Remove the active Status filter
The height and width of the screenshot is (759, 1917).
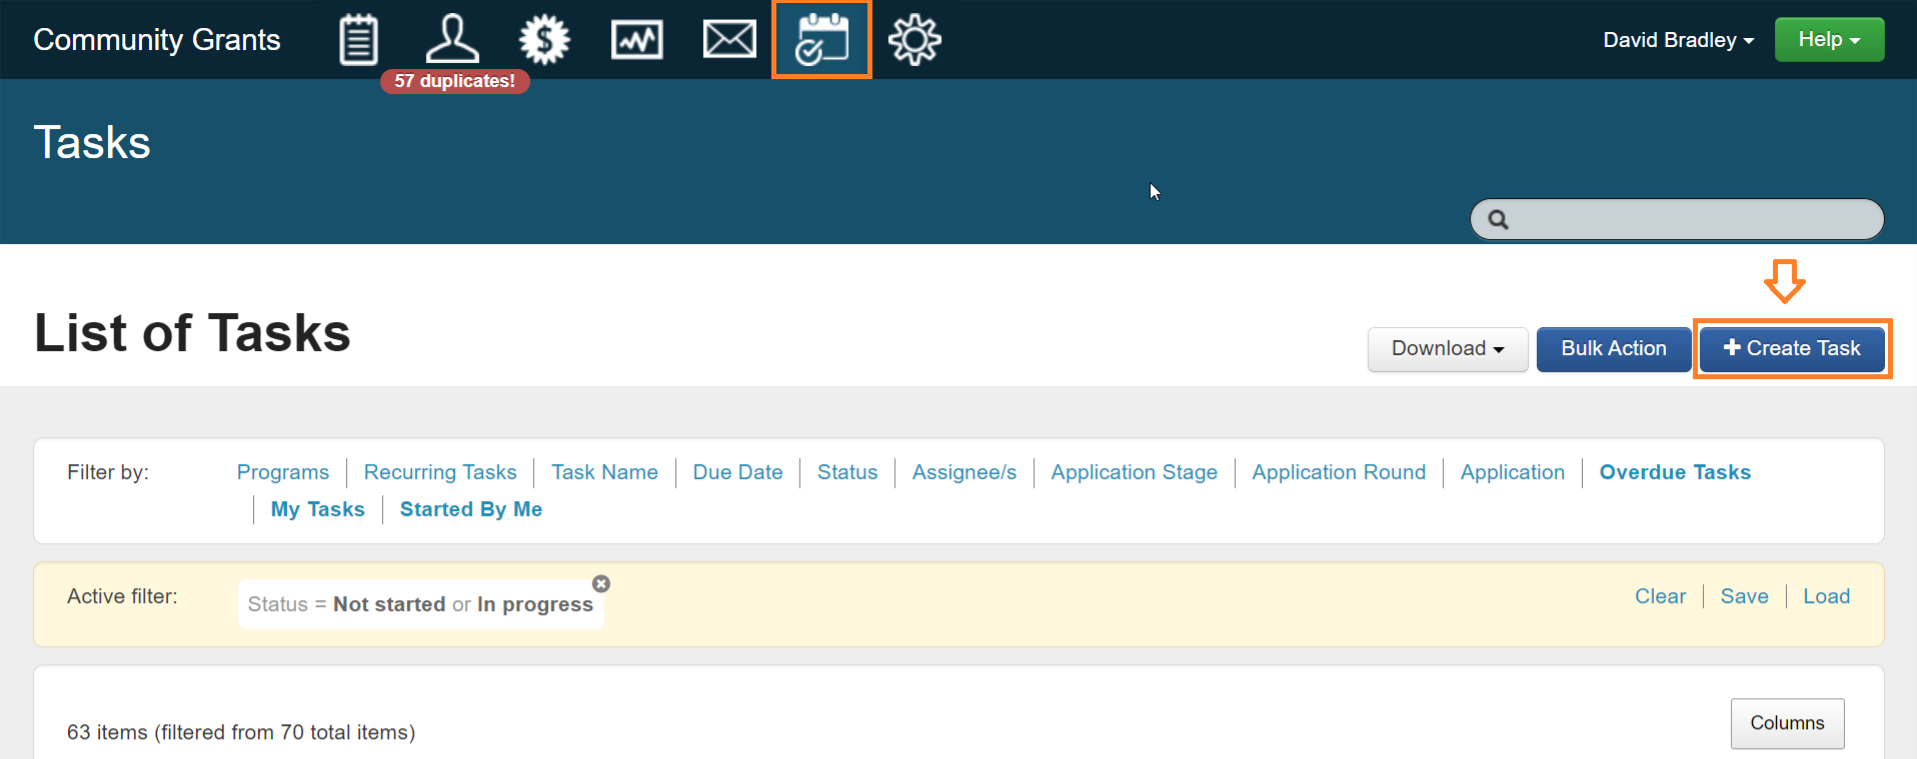601,584
